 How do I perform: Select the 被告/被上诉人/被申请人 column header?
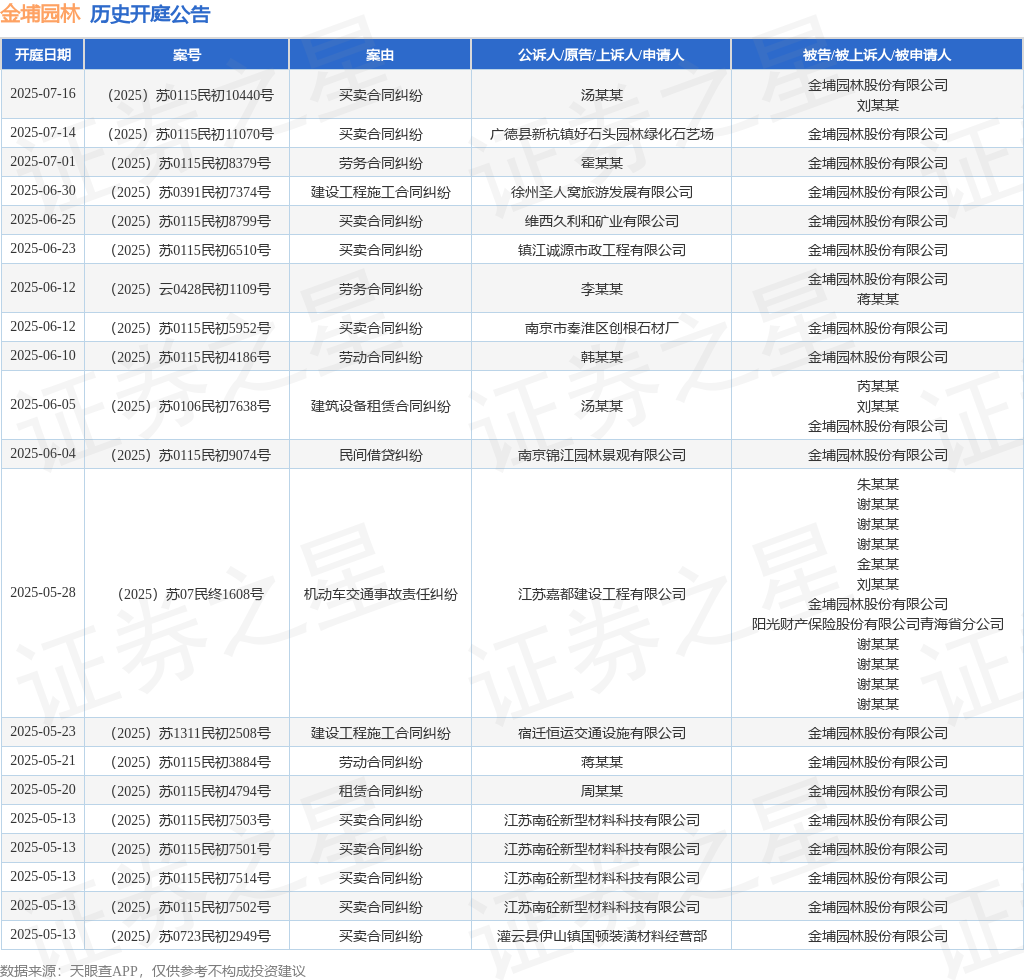click(x=877, y=55)
